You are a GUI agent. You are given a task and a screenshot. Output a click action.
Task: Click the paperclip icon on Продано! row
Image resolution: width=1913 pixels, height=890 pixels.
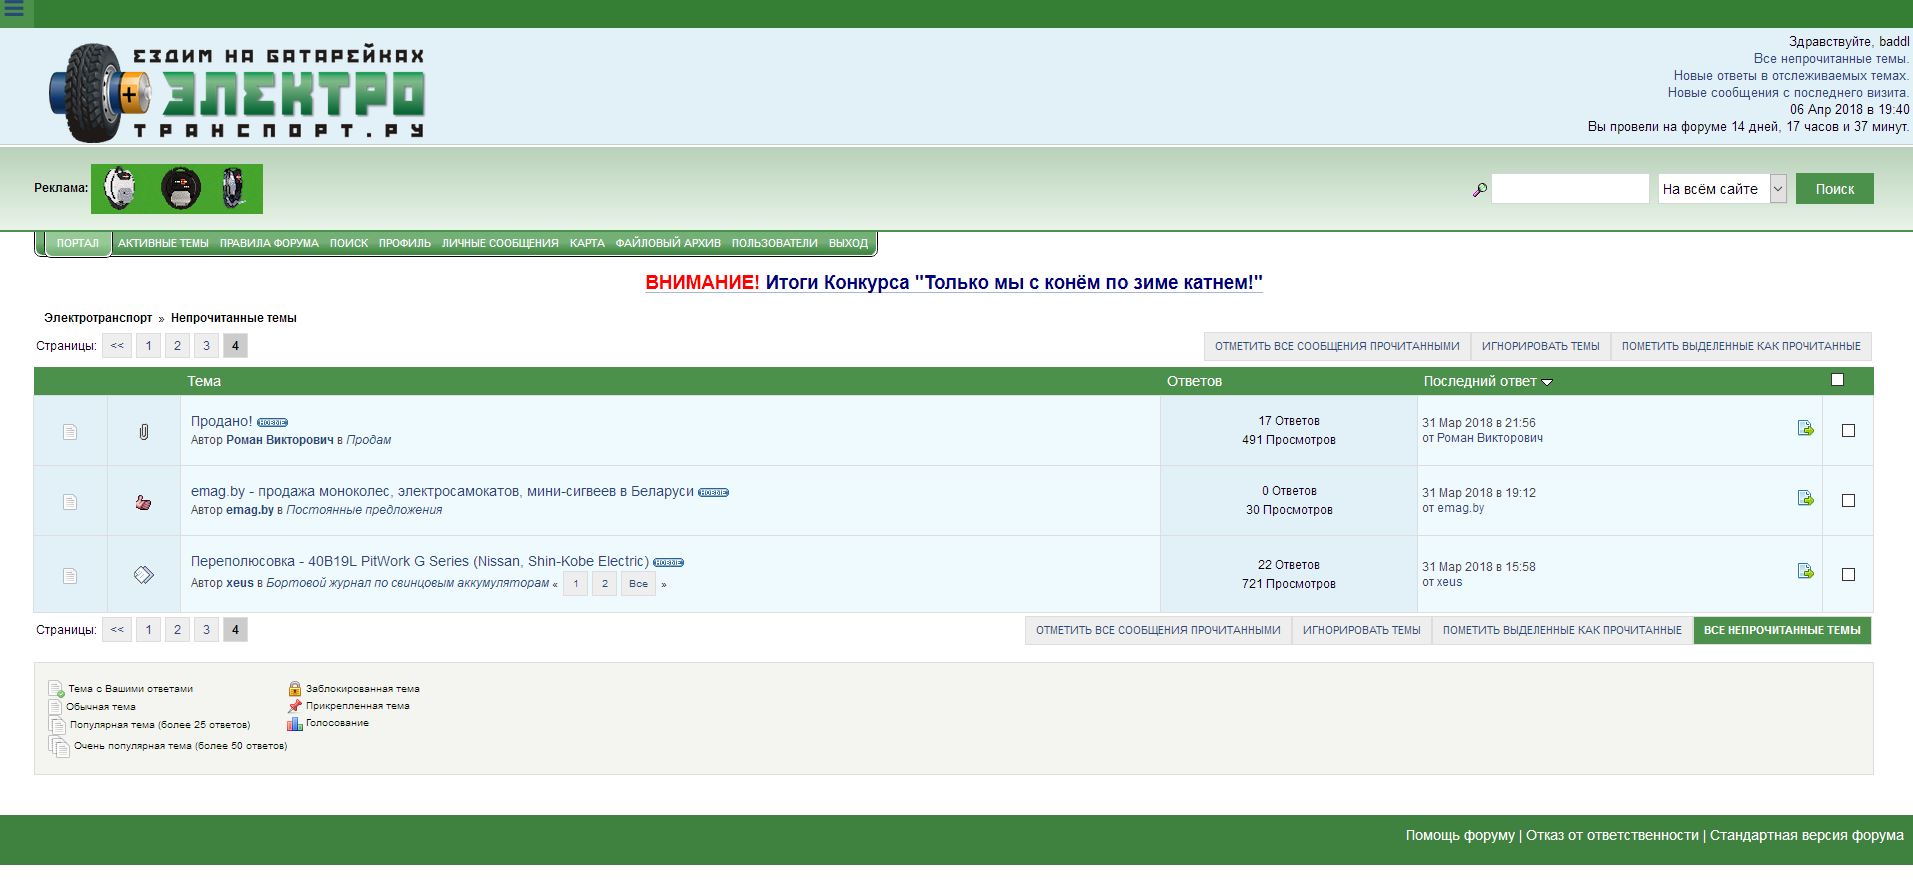[143, 432]
